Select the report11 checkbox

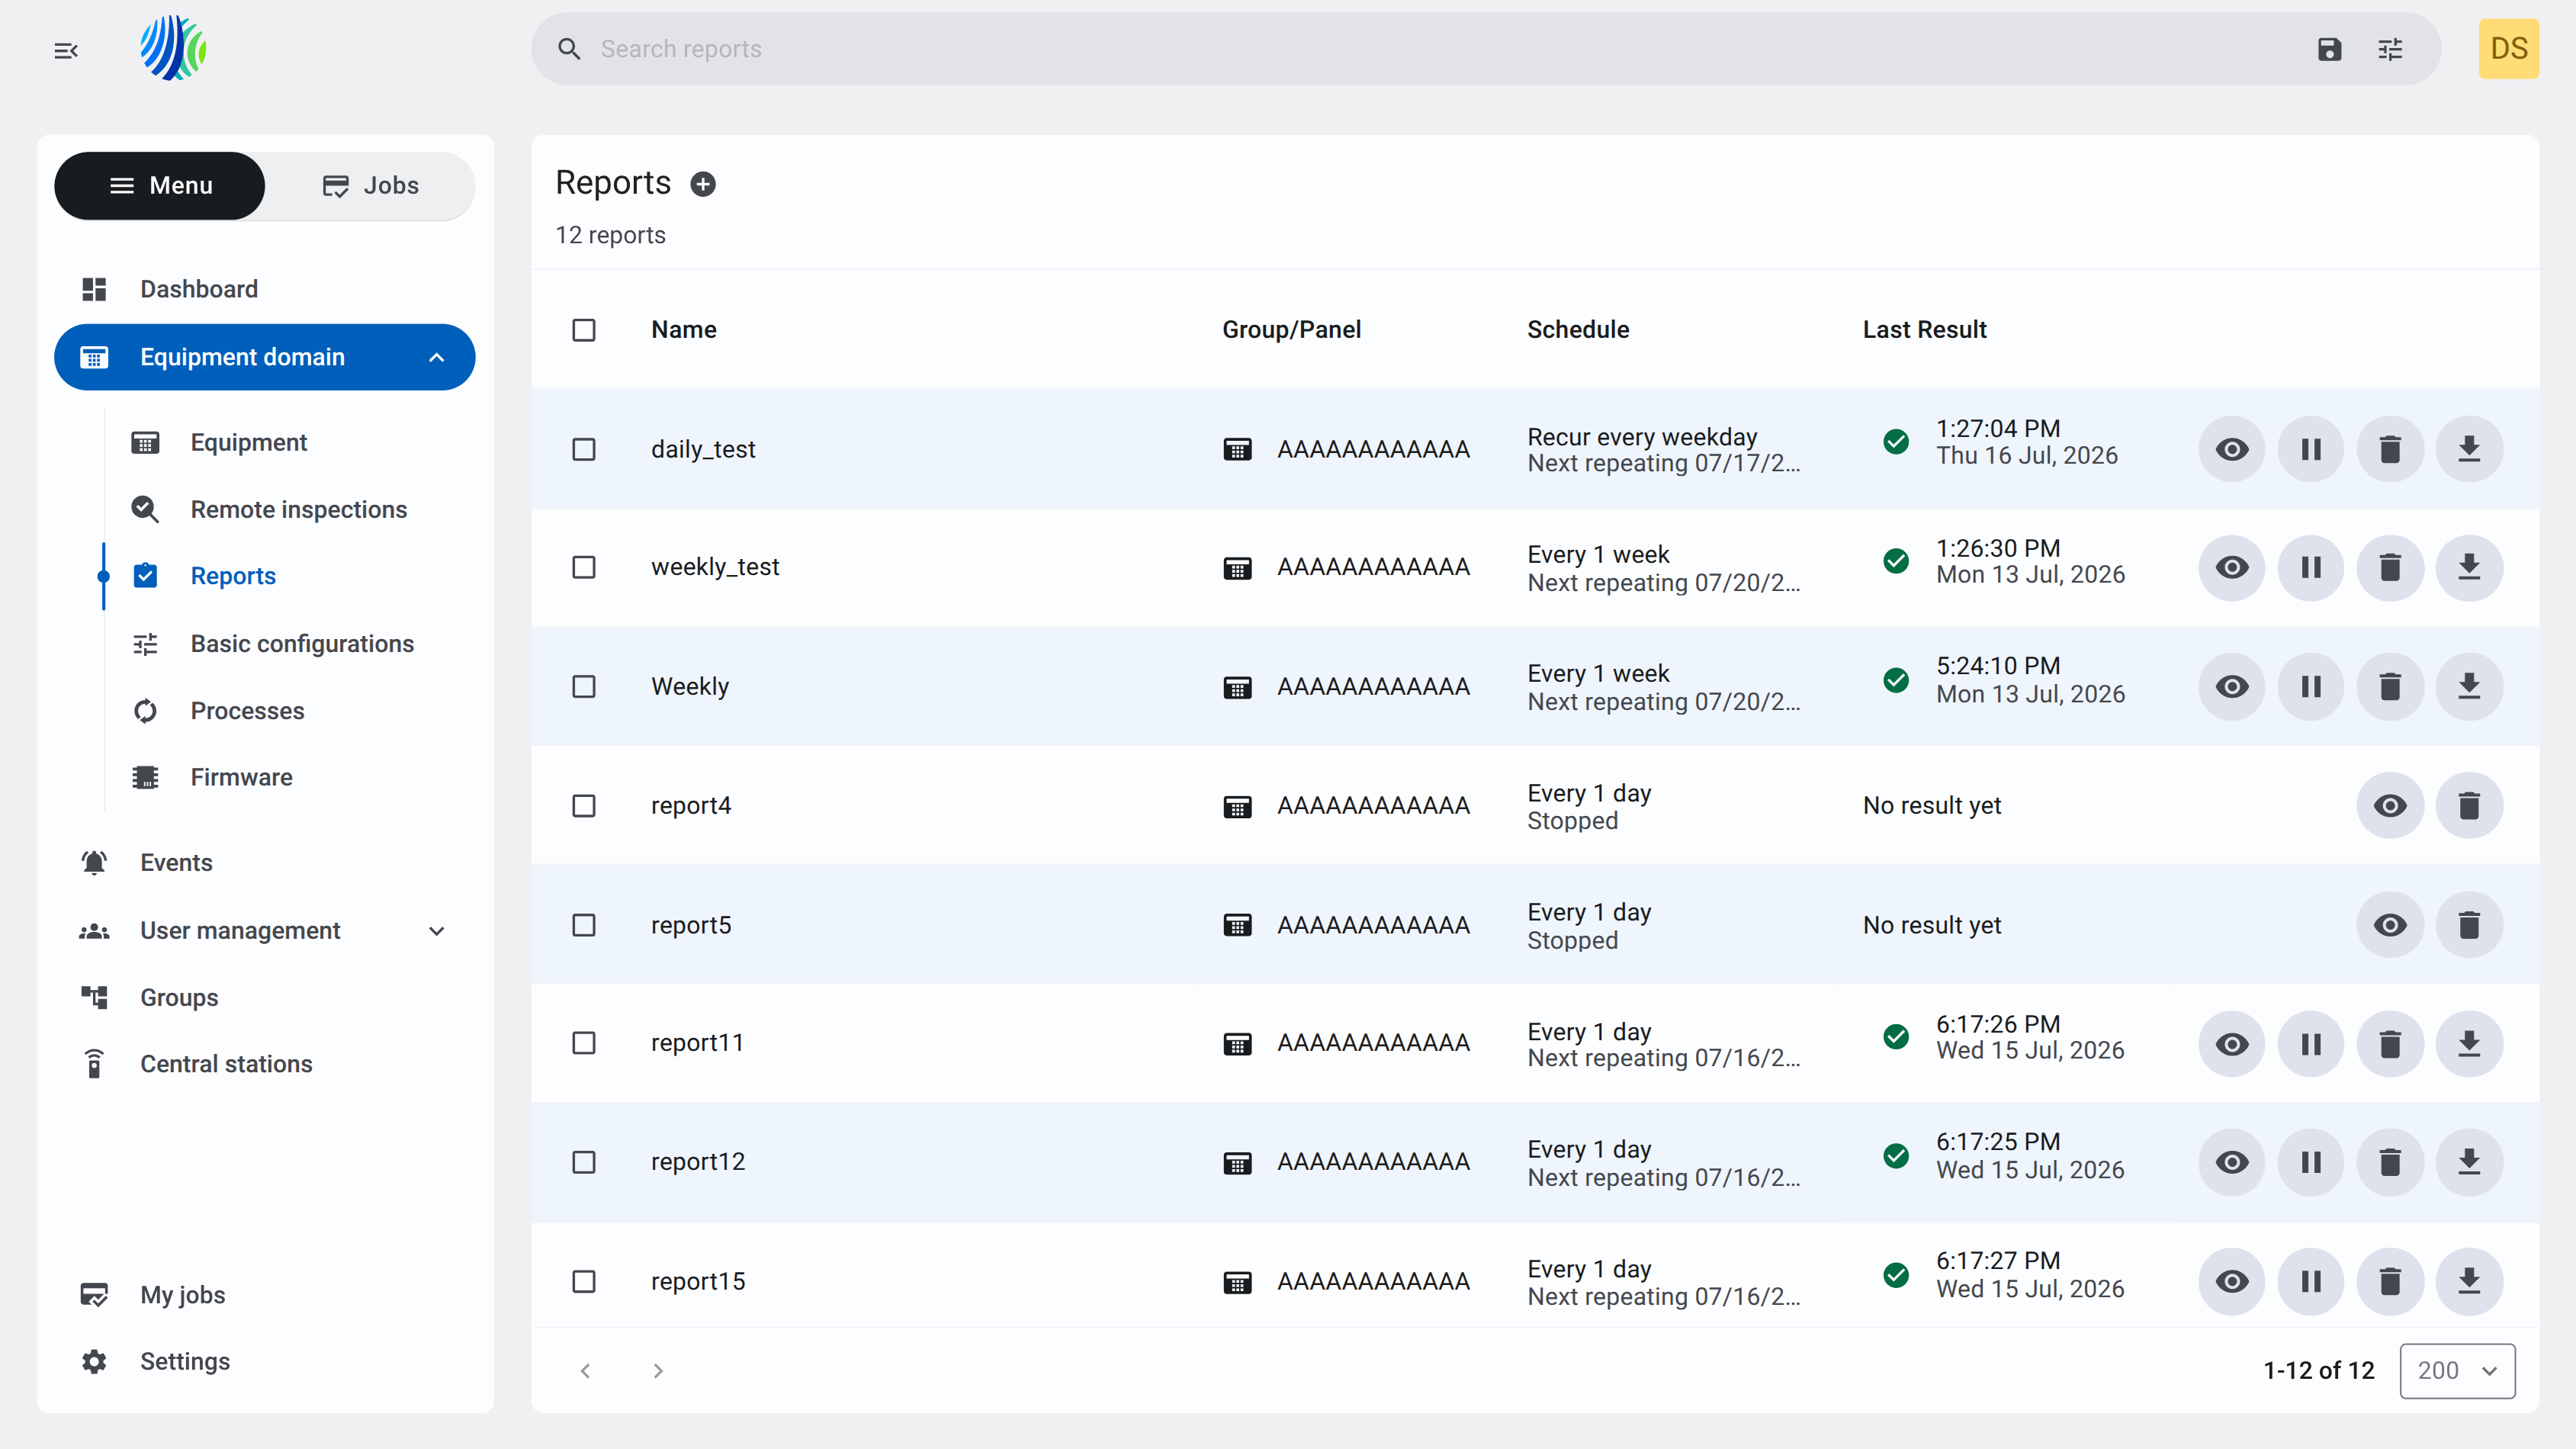tap(584, 1043)
